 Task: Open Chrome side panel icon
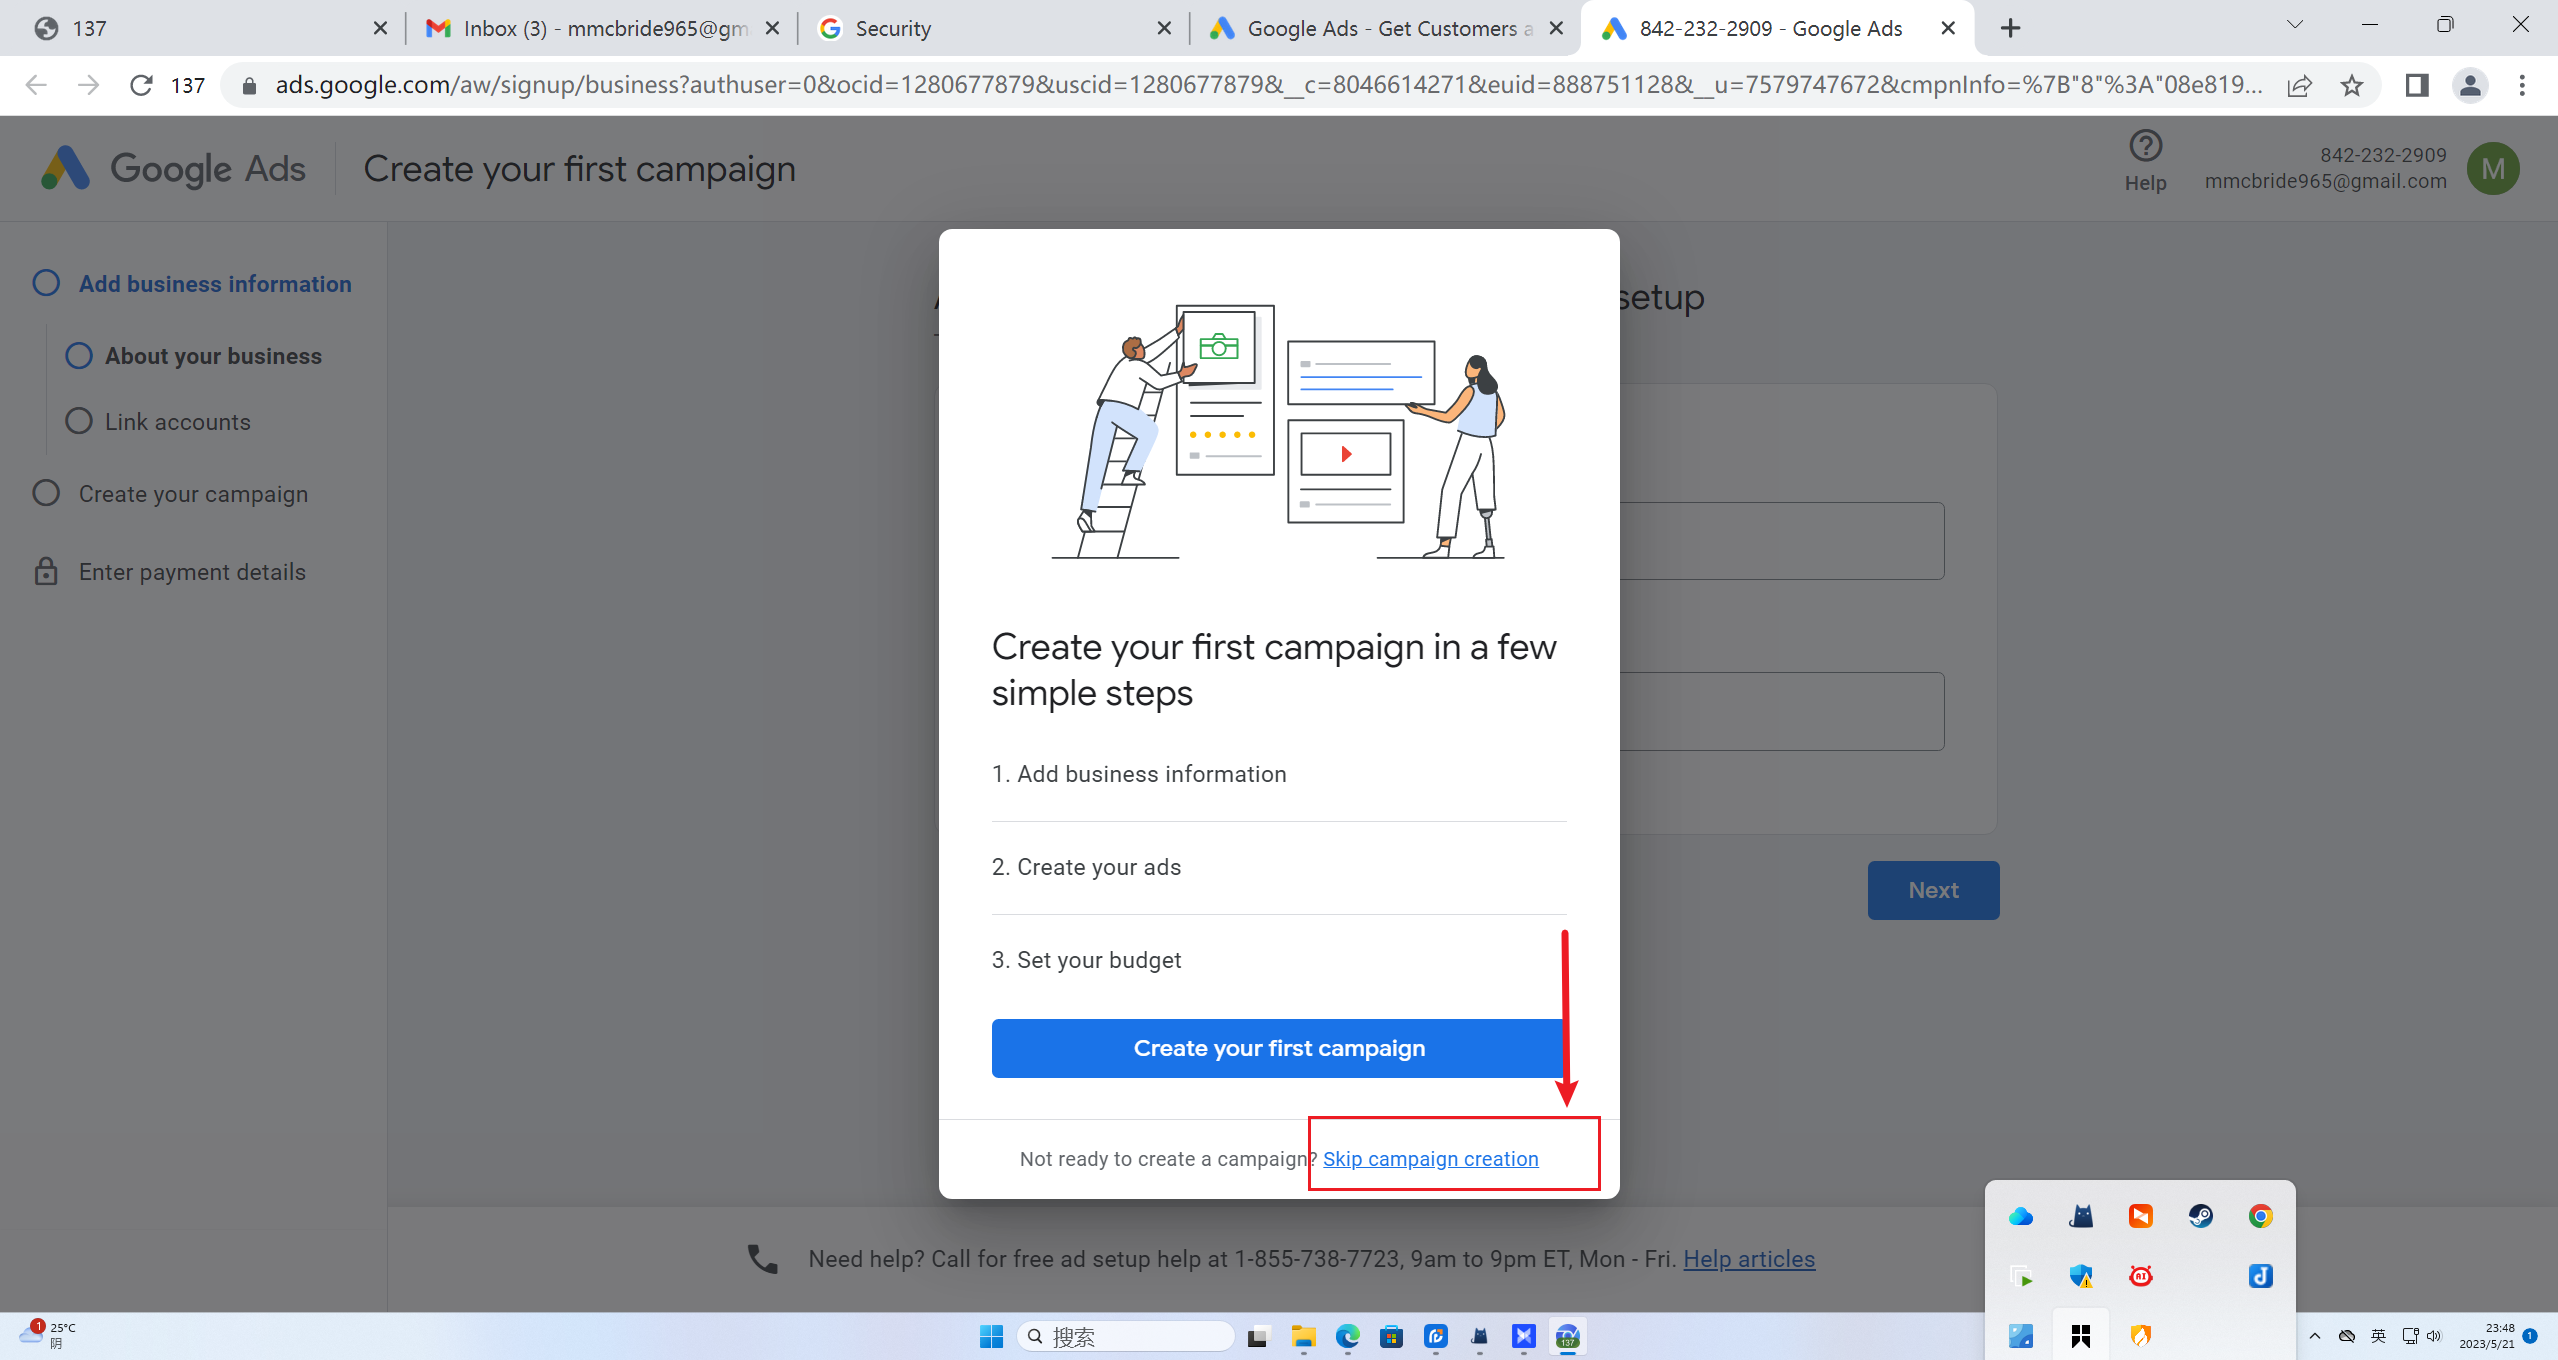[x=2417, y=86]
